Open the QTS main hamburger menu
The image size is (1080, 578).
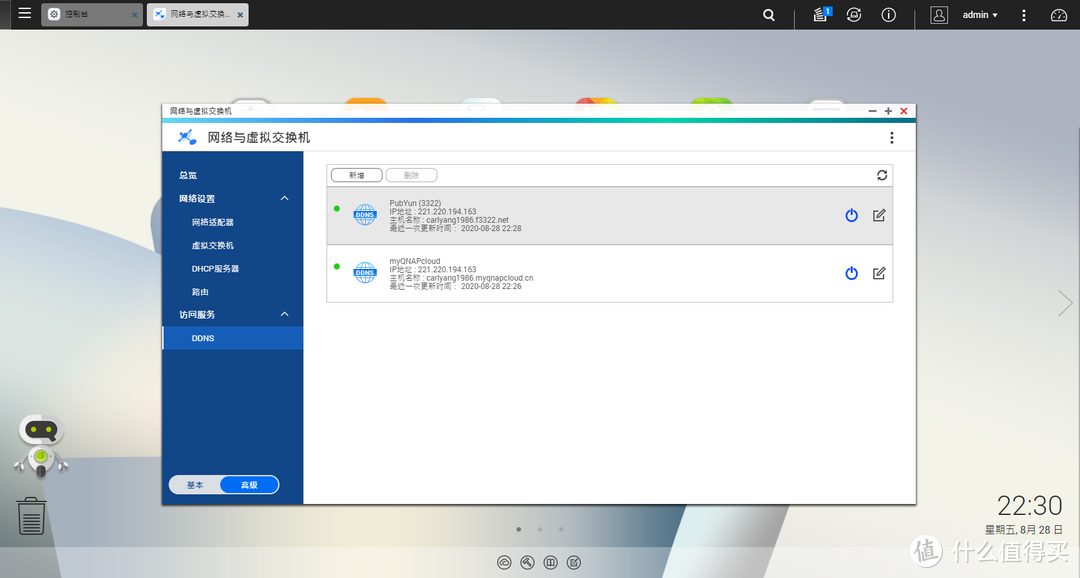click(x=25, y=13)
